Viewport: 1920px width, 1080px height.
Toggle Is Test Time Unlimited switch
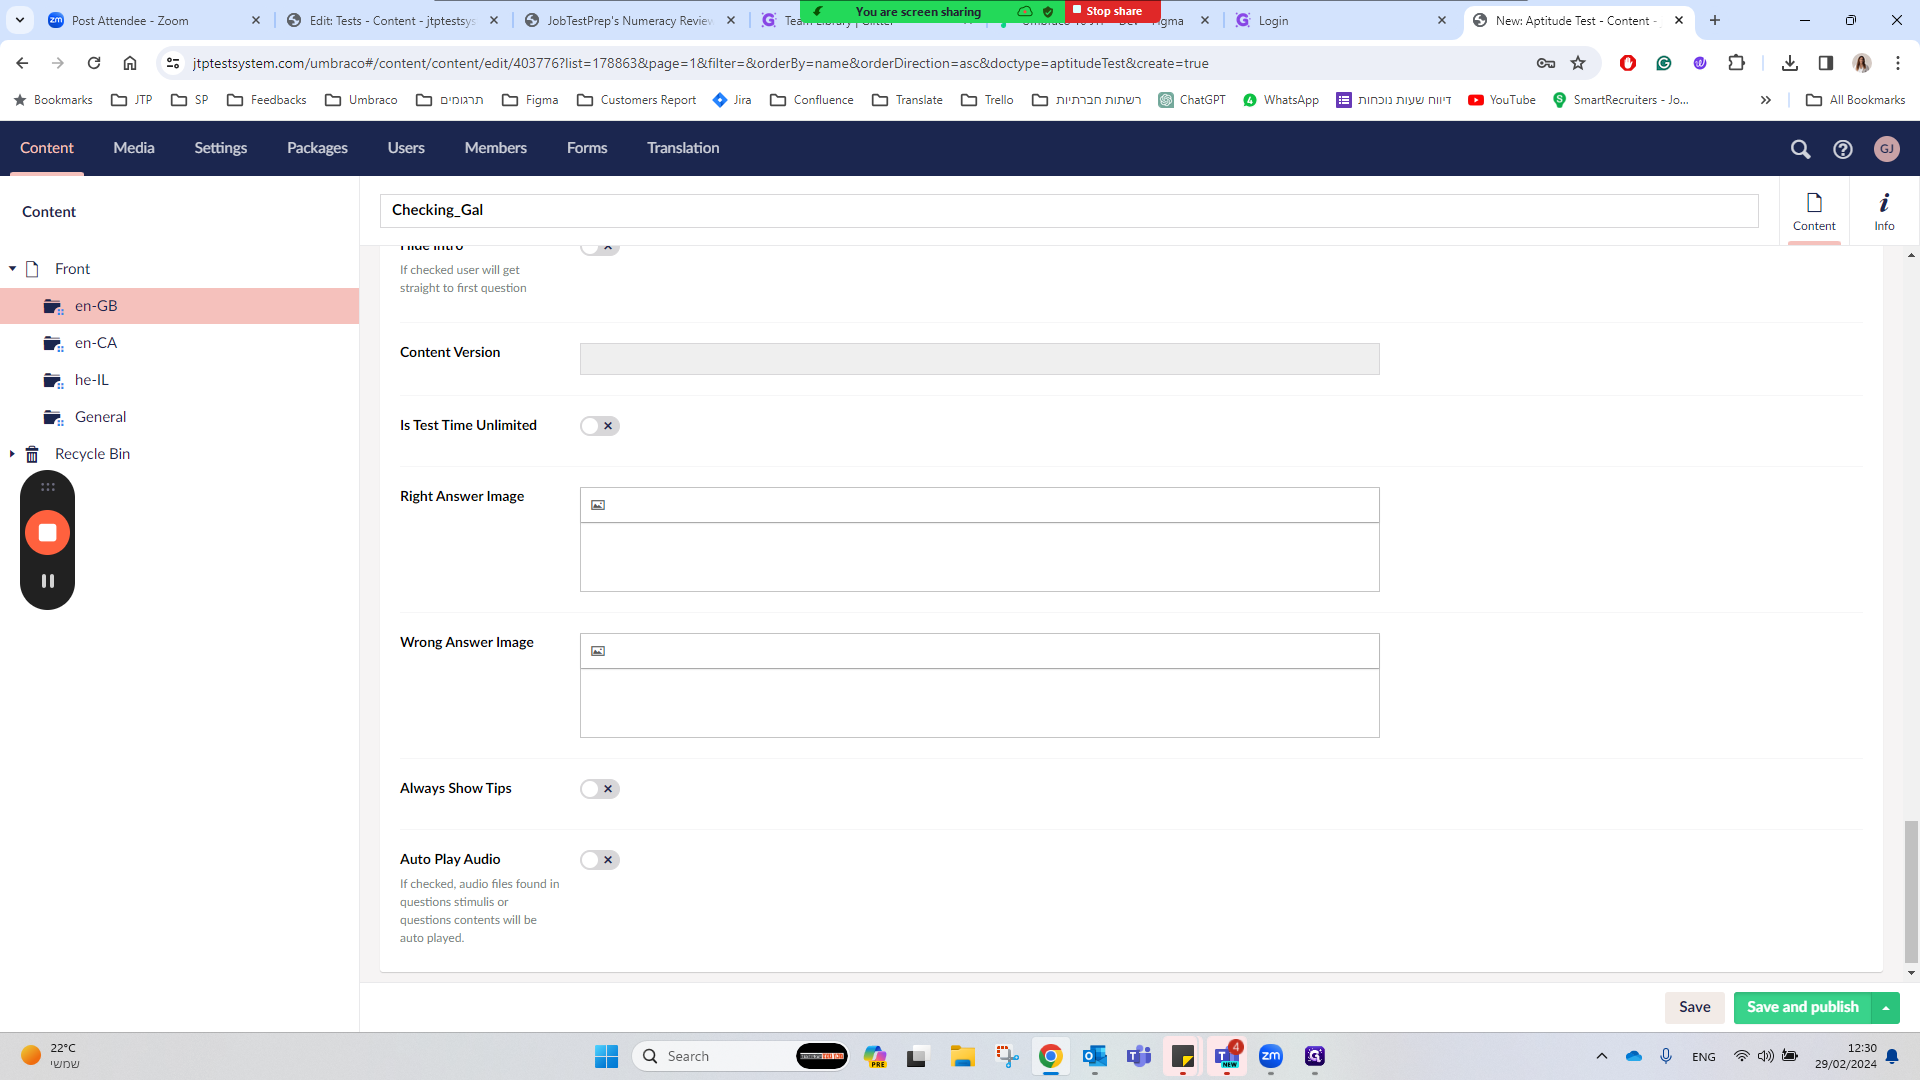pos(600,426)
